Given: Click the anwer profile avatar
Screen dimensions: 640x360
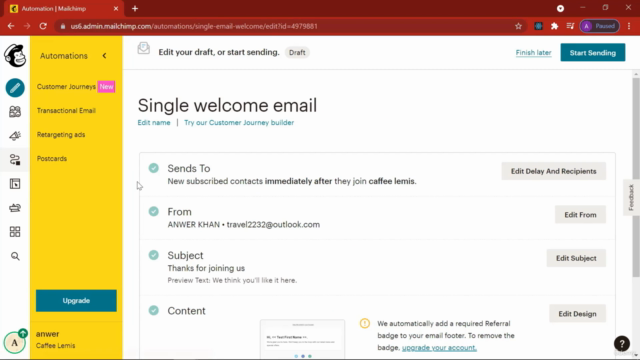Looking at the screenshot, I should tap(15, 342).
